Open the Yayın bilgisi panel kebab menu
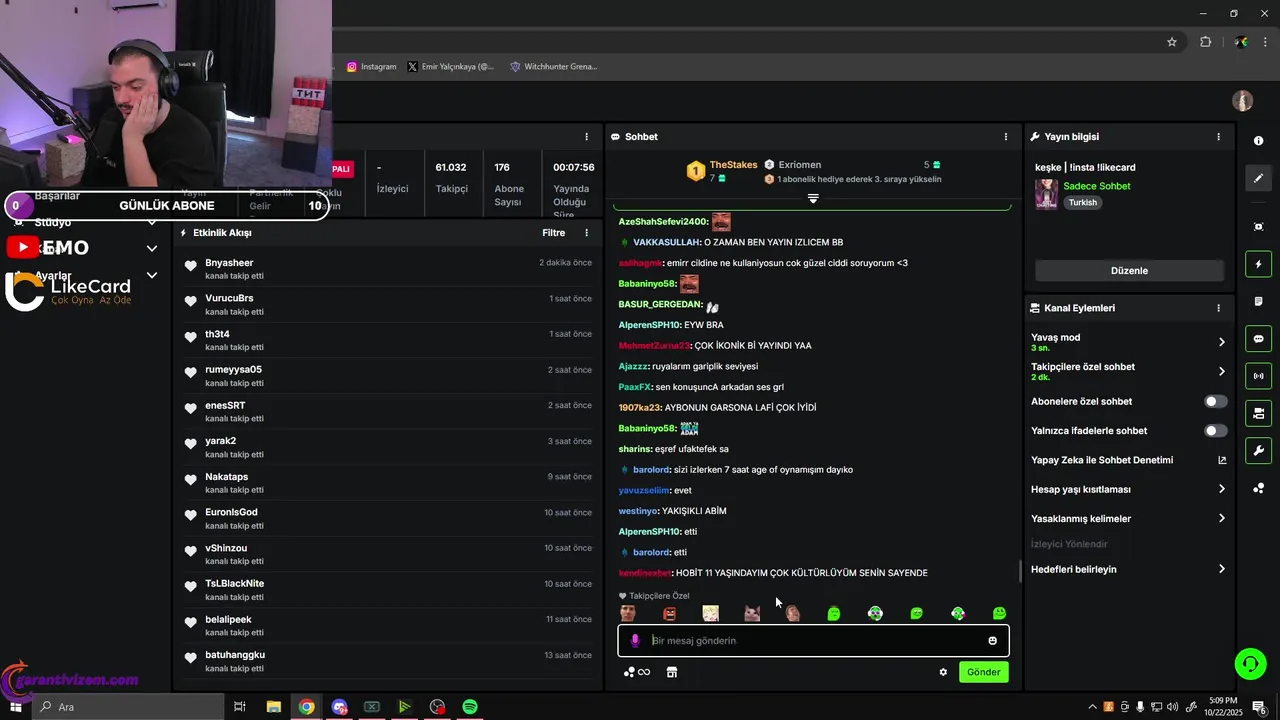Screen dimensions: 1280x720 1218,136
